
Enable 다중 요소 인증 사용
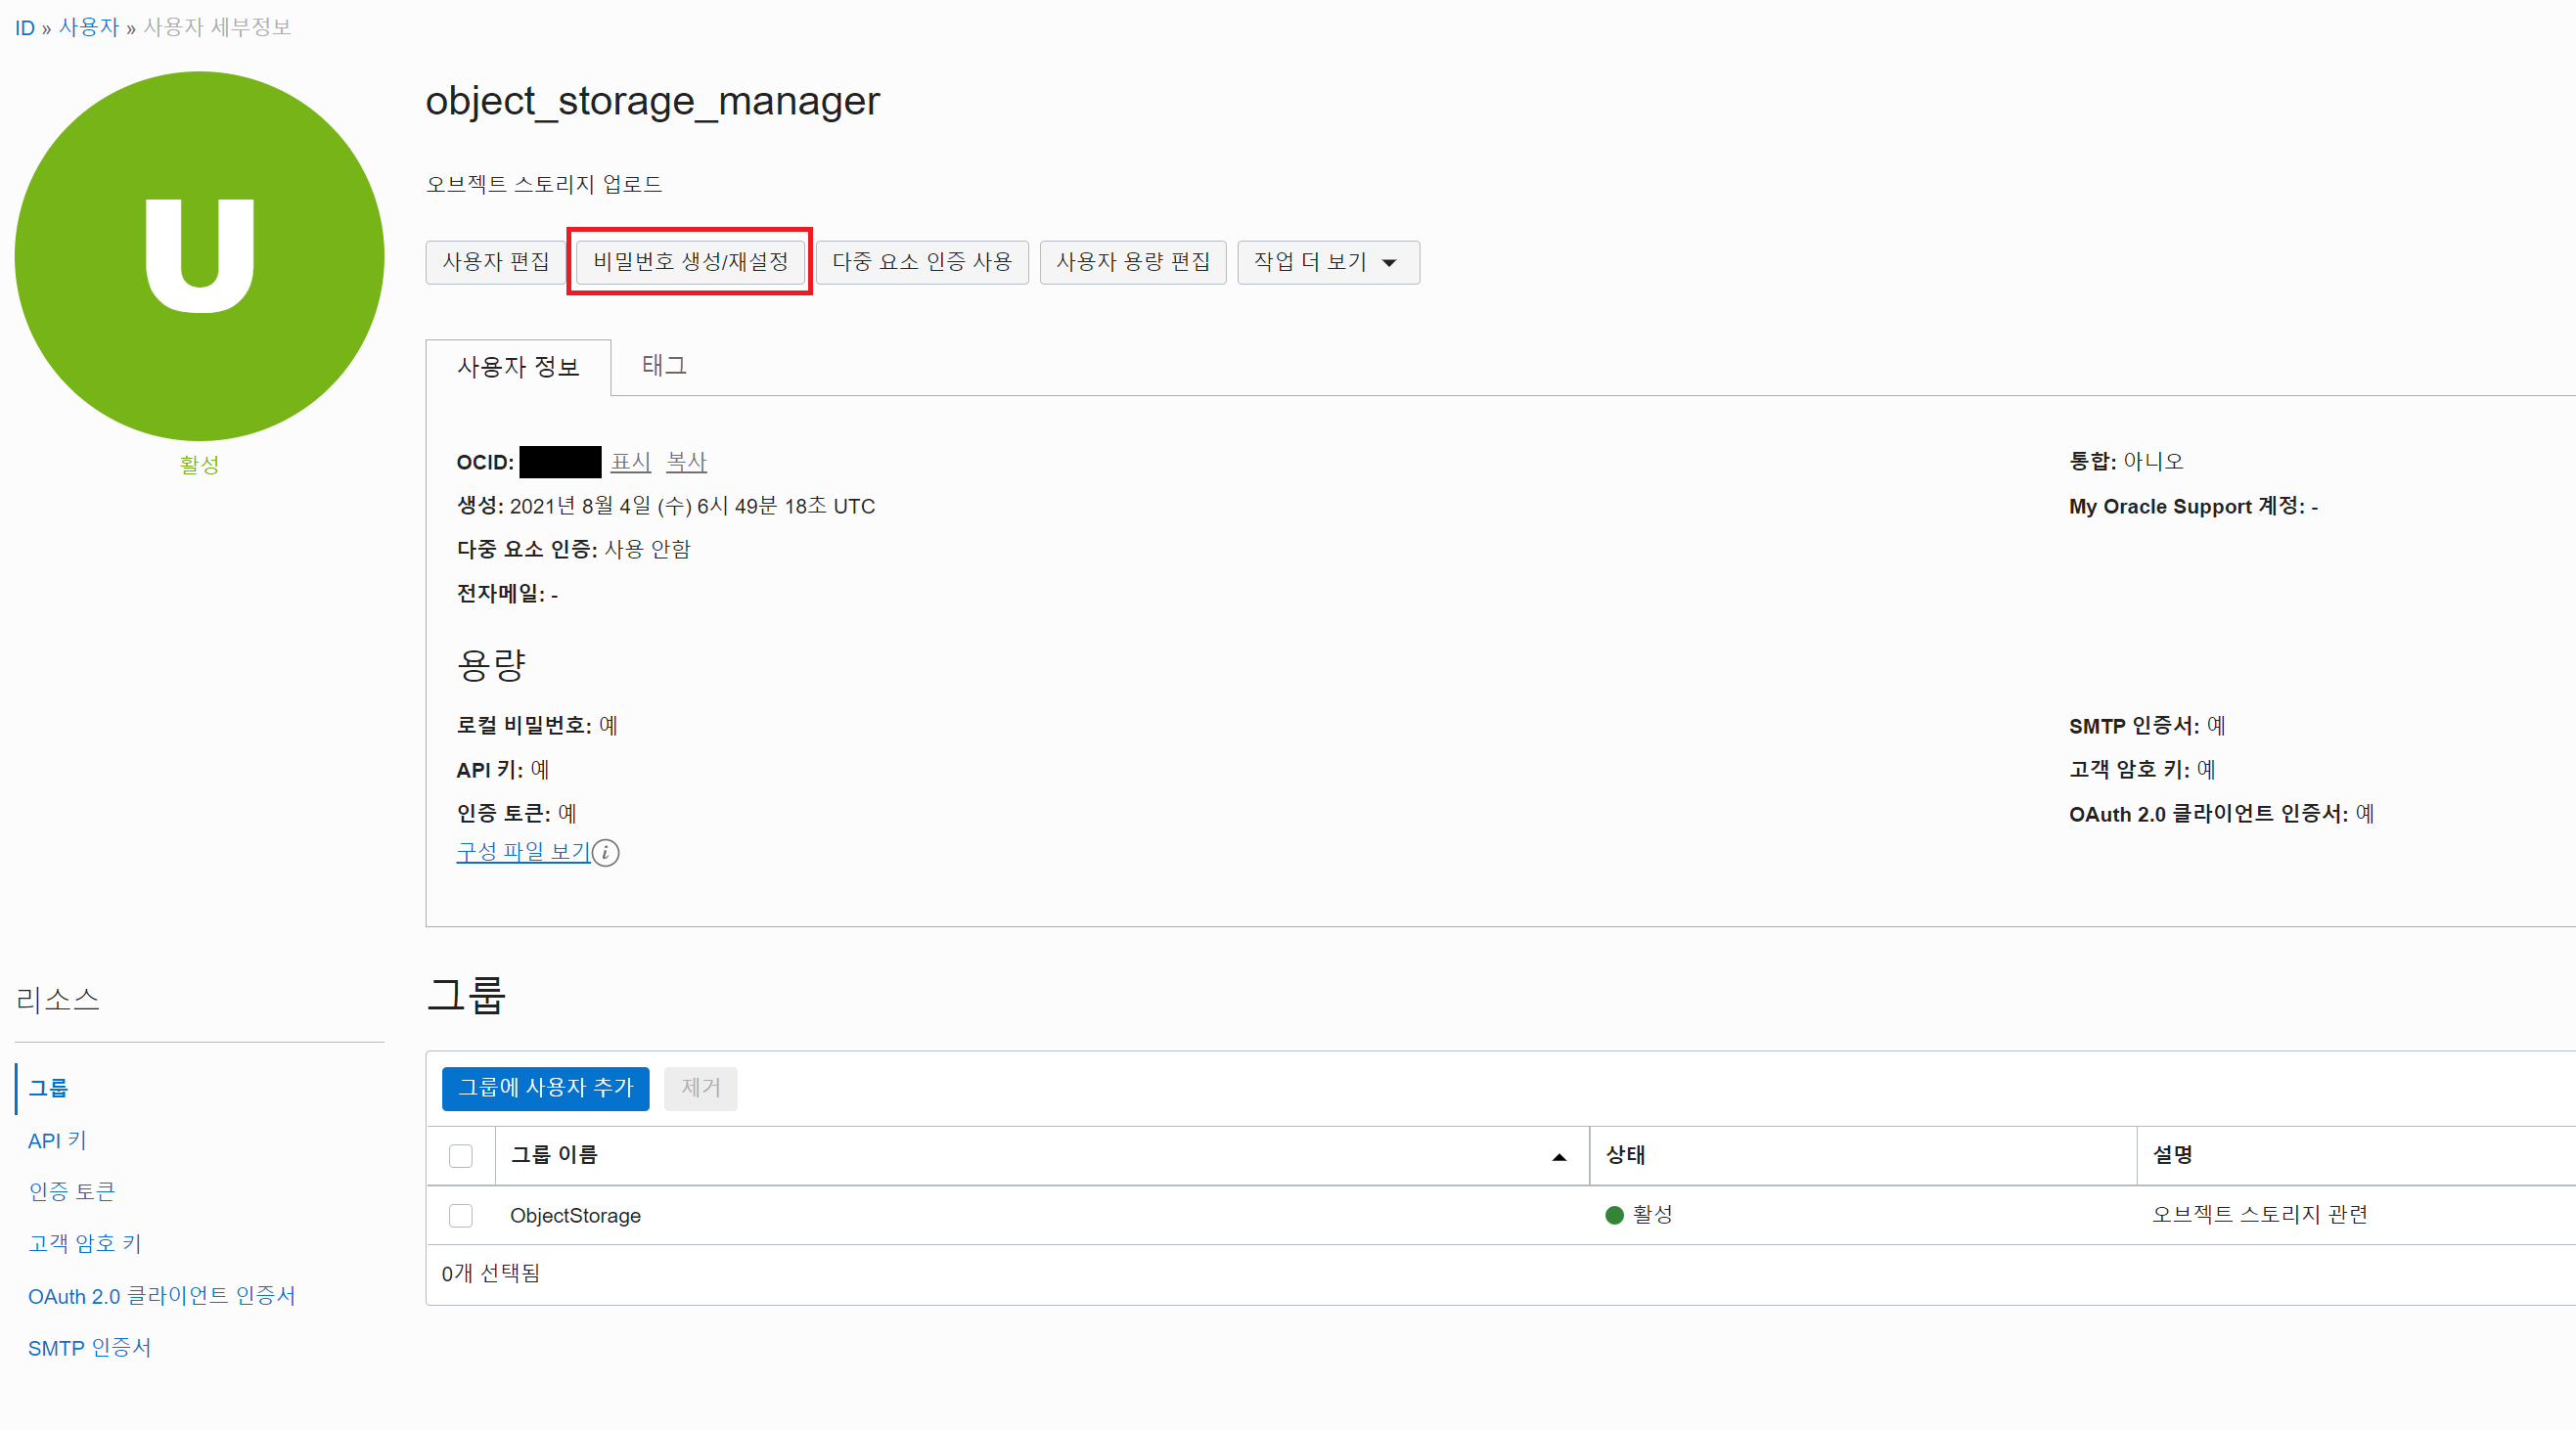pyautogui.click(x=921, y=262)
